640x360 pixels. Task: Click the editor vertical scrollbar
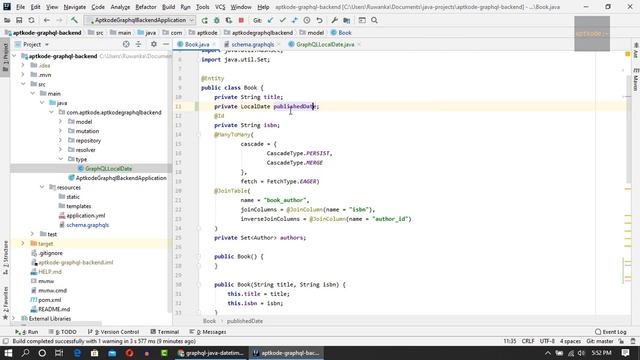tap(628, 130)
